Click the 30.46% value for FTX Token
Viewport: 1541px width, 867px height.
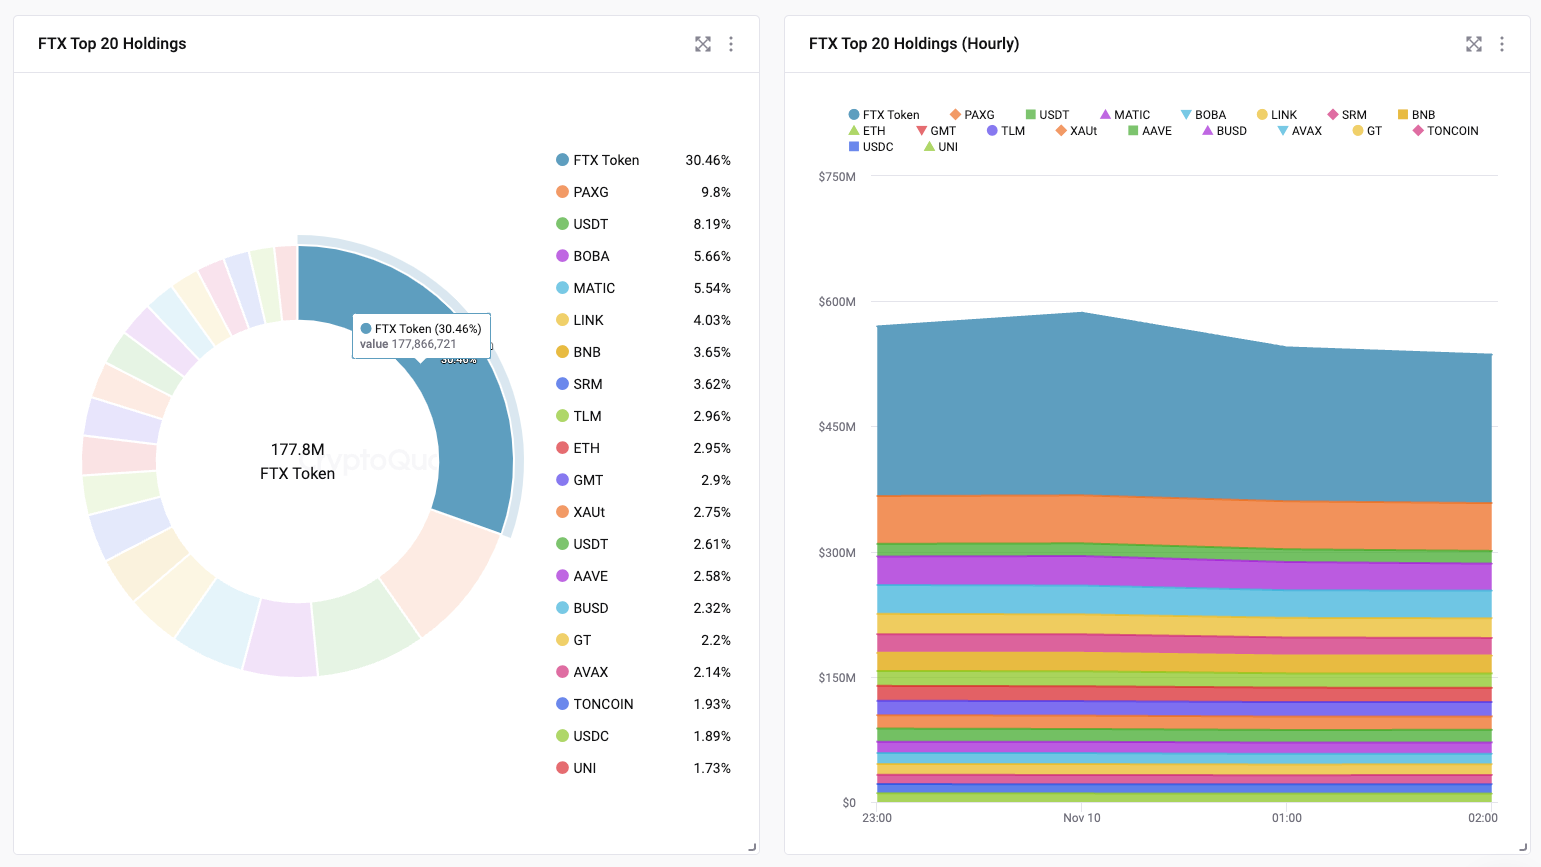708,160
